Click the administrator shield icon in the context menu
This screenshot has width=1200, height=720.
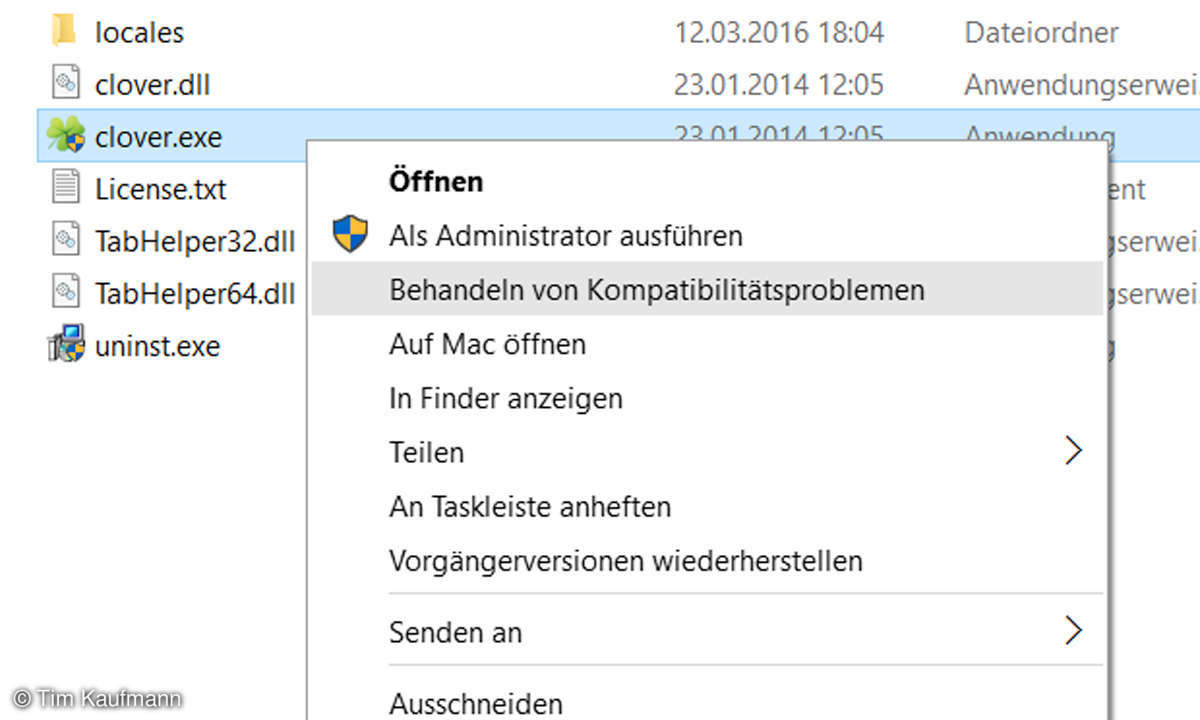pos(350,235)
